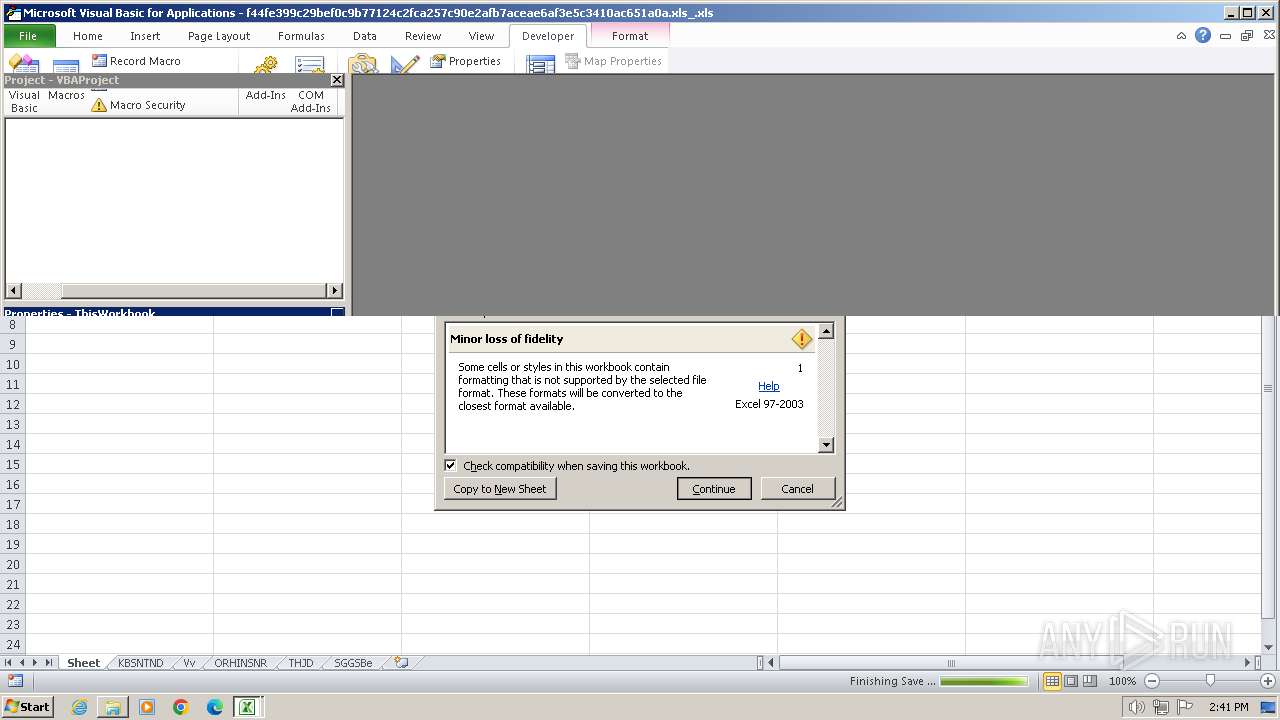Click Continue in compatibility dialog
Viewport: 1280px width, 720px height.
point(714,489)
